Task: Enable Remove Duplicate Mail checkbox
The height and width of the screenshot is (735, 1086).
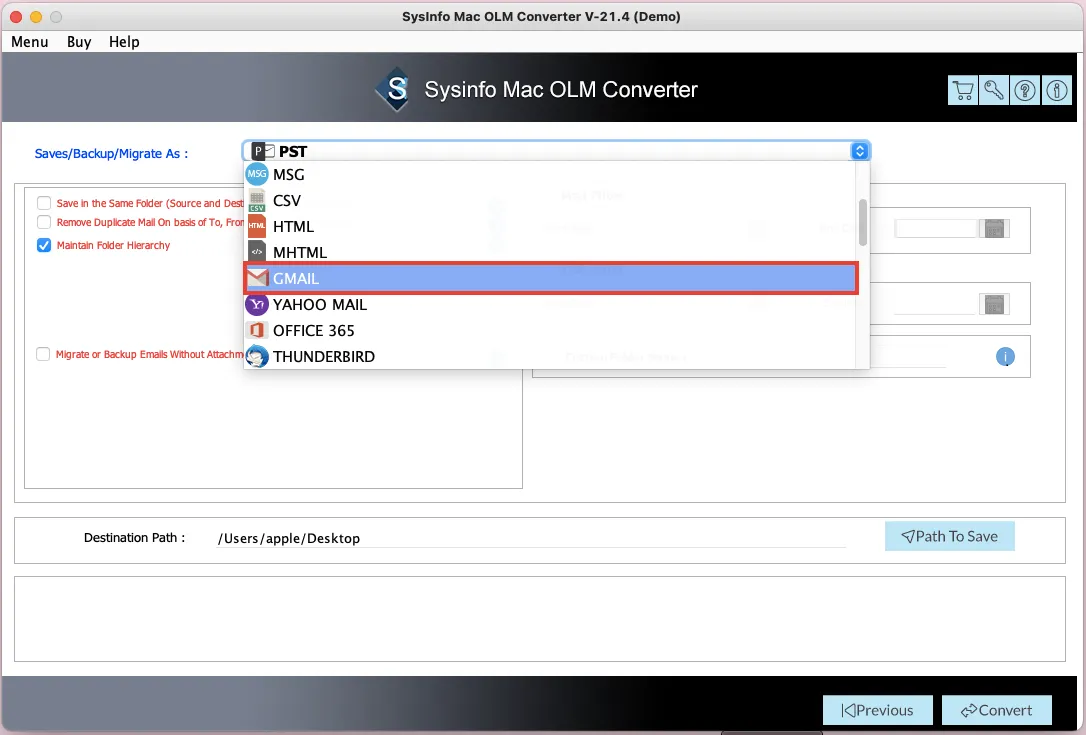Action: click(x=44, y=222)
